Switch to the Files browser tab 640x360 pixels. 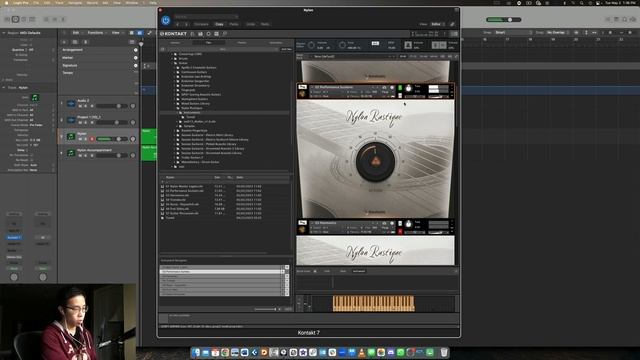pos(209,42)
